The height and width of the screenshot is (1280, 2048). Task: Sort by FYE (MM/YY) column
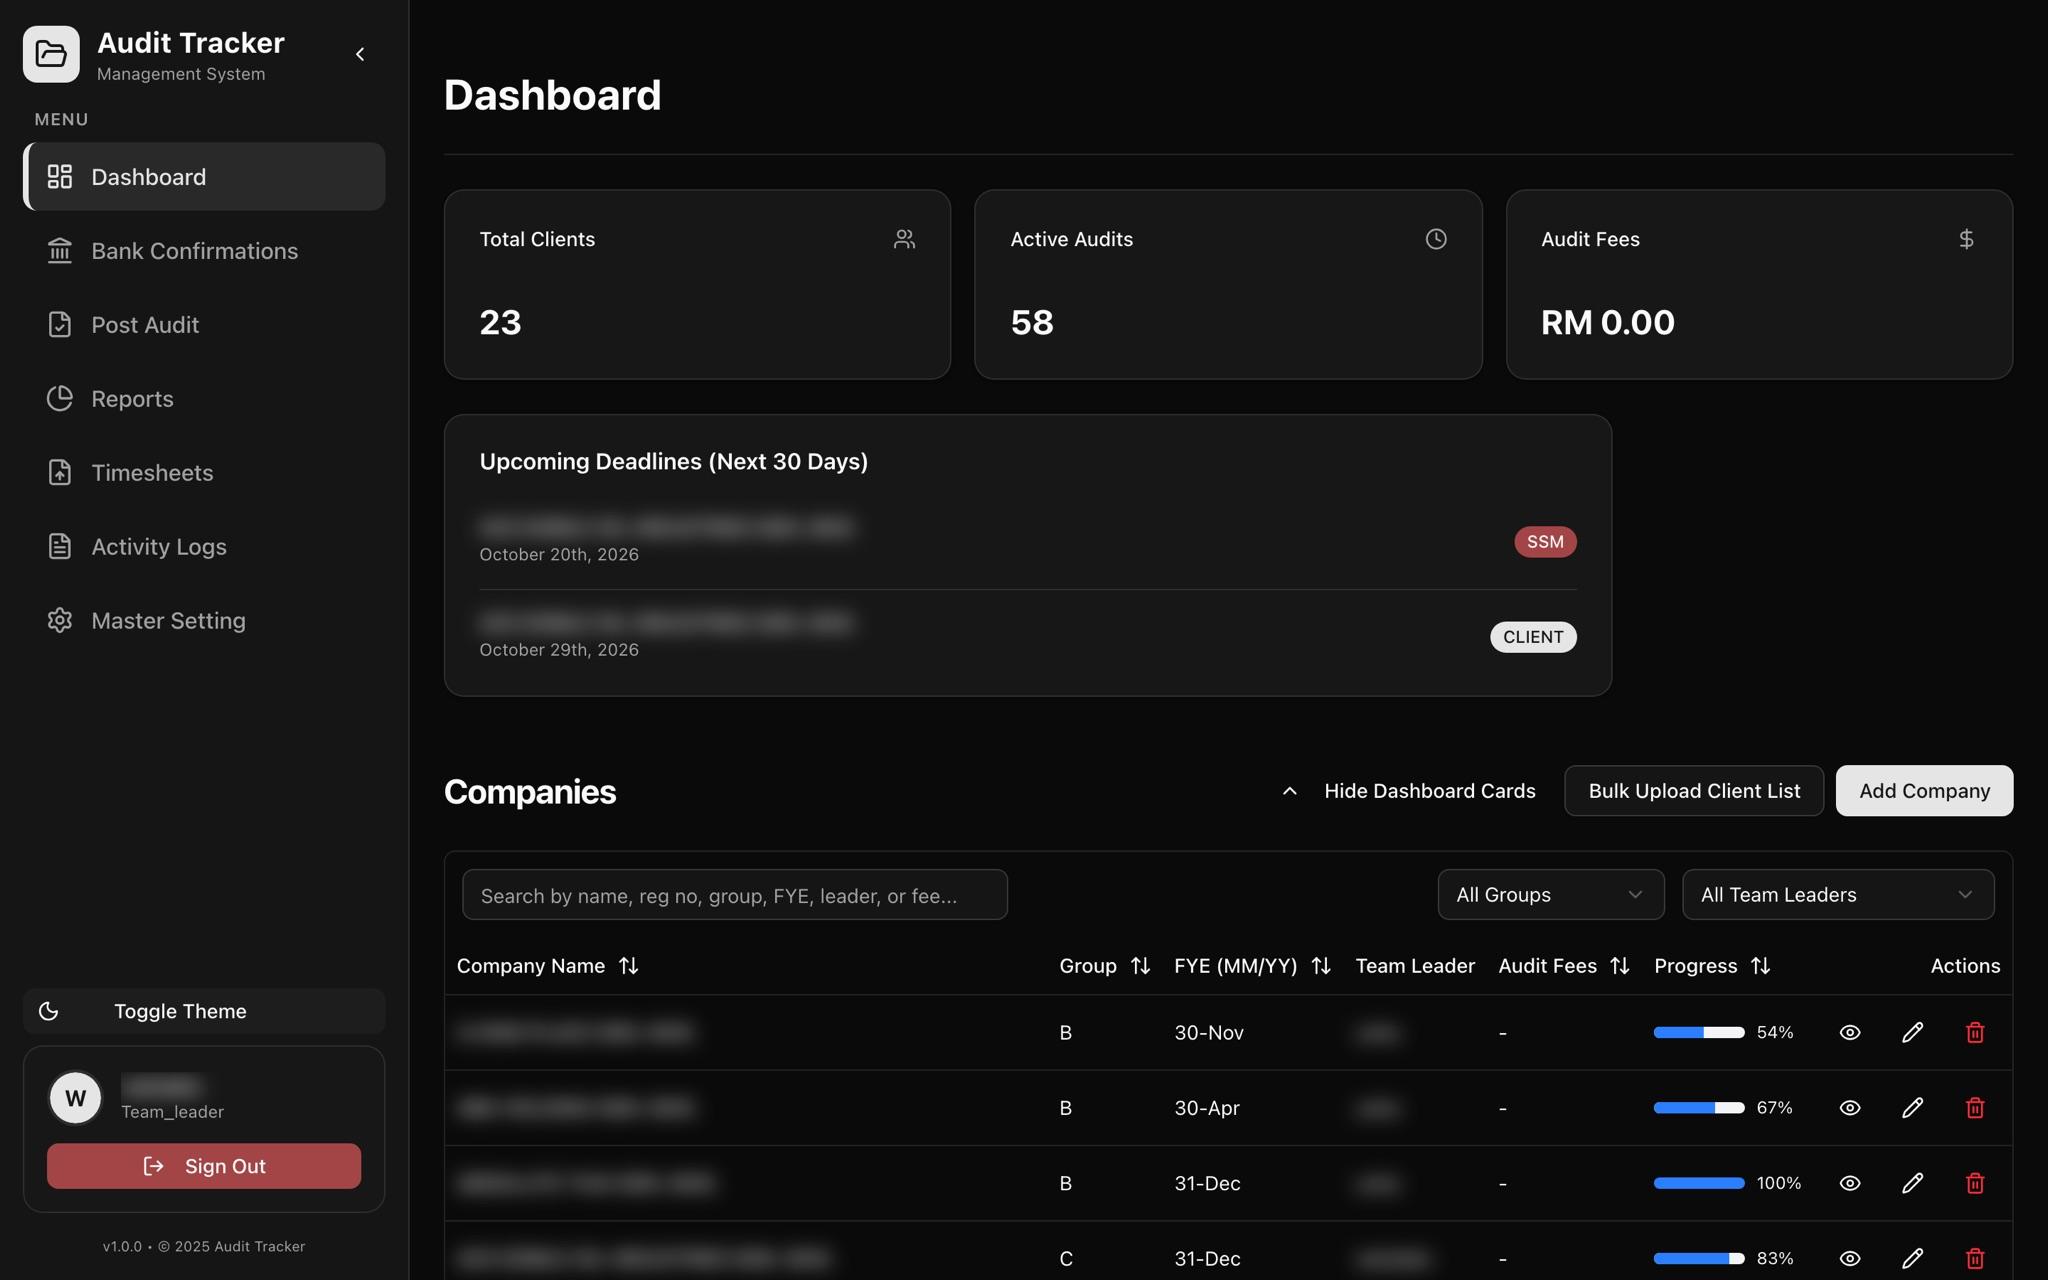(x=1253, y=966)
